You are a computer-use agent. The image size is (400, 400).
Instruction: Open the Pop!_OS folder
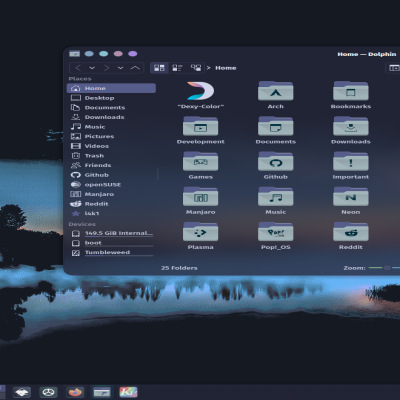pyautogui.click(x=275, y=231)
